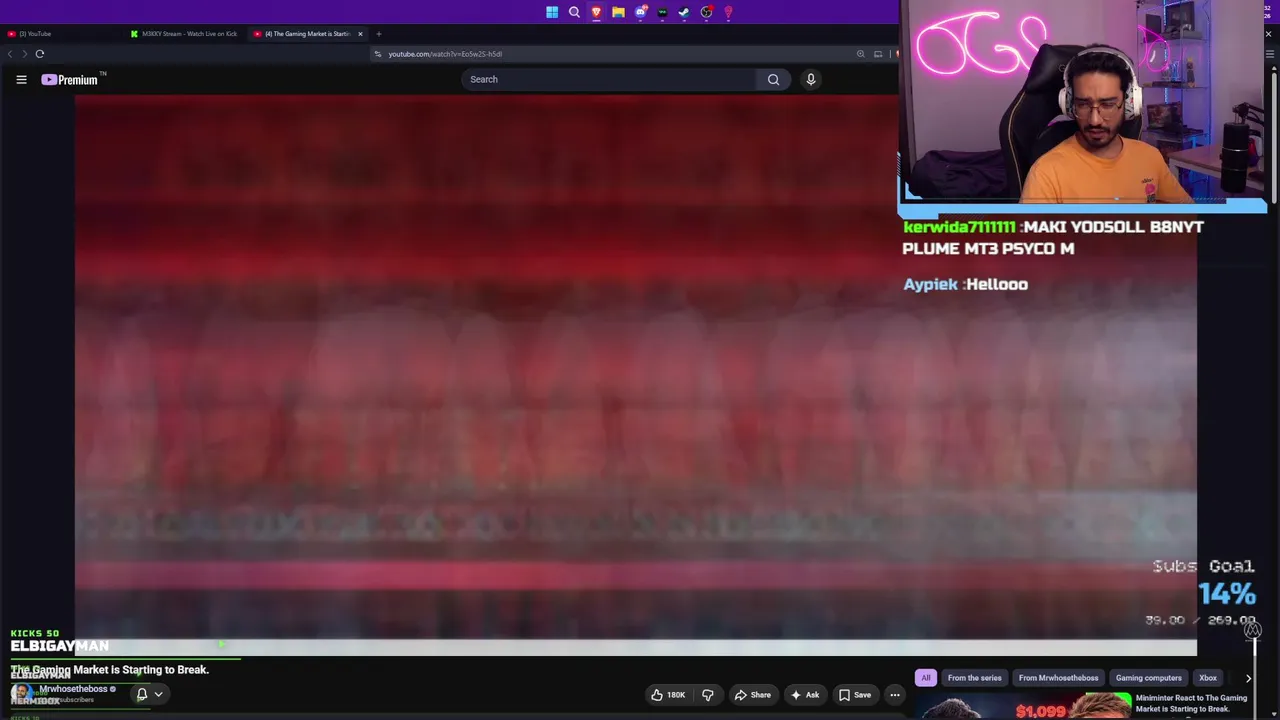Screen dimensions: 1280x720
Task: Open site settings icon in address bar
Action: (x=377, y=54)
